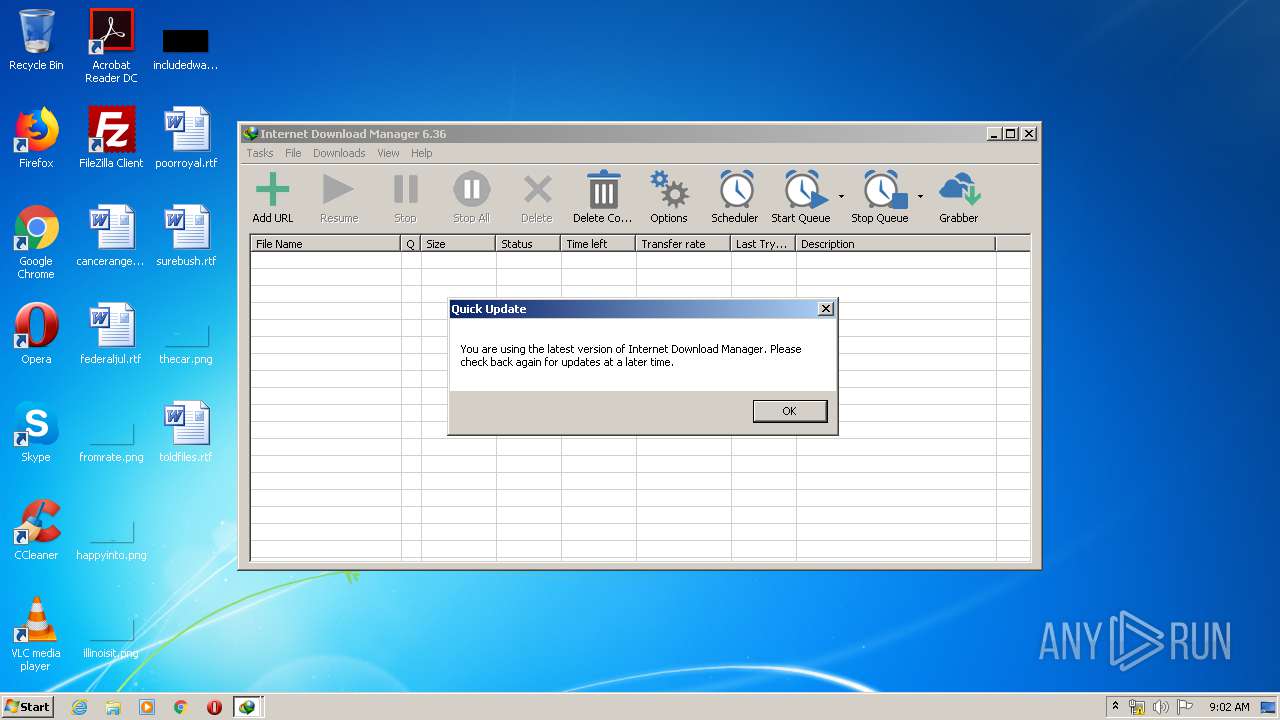Click OK in Quick Update dialog
Viewport: 1280px width, 720px height.
(790, 411)
